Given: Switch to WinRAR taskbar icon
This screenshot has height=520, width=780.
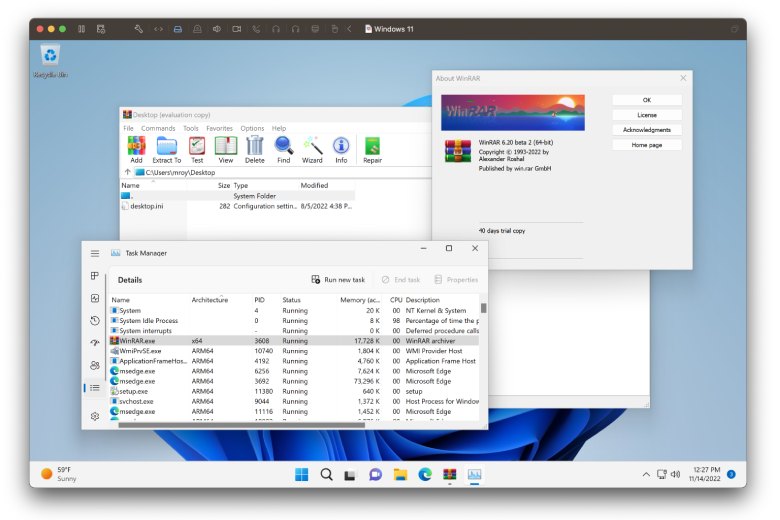Looking at the screenshot, I should click(450, 475).
